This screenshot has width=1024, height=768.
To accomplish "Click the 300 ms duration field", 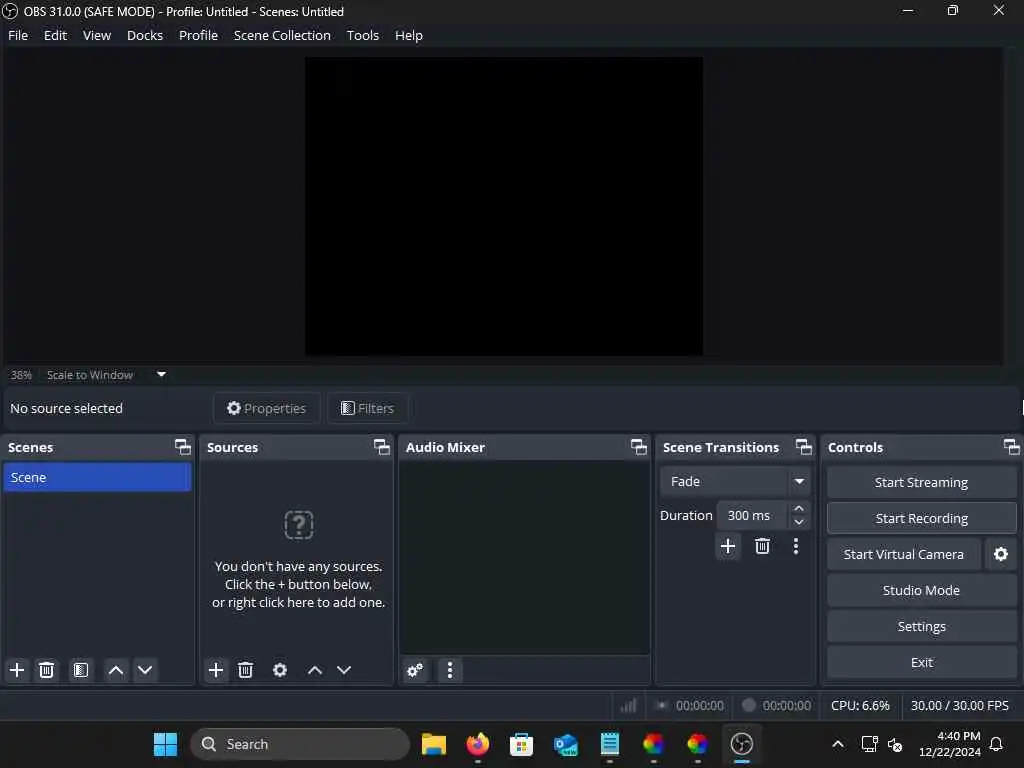I will (x=752, y=516).
